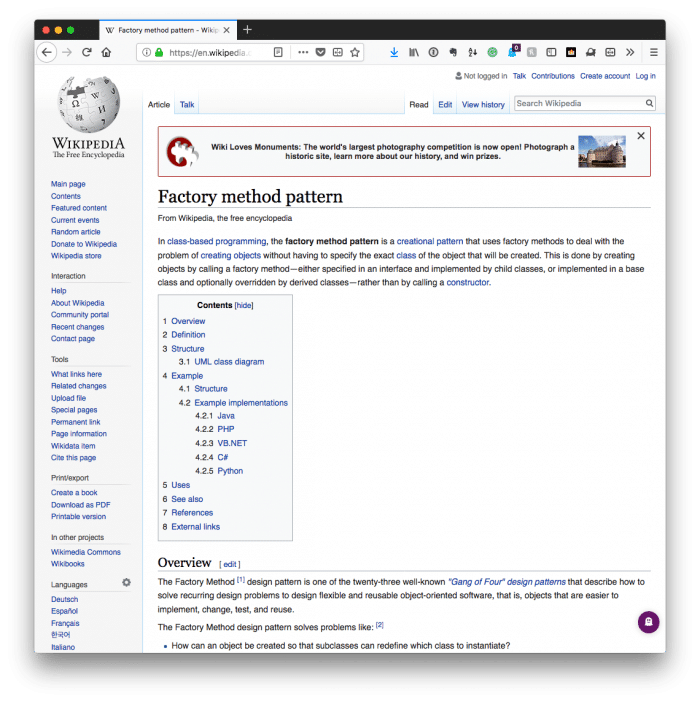700x702 pixels.
Task: Open the Firefox hamburger menu
Action: click(654, 52)
